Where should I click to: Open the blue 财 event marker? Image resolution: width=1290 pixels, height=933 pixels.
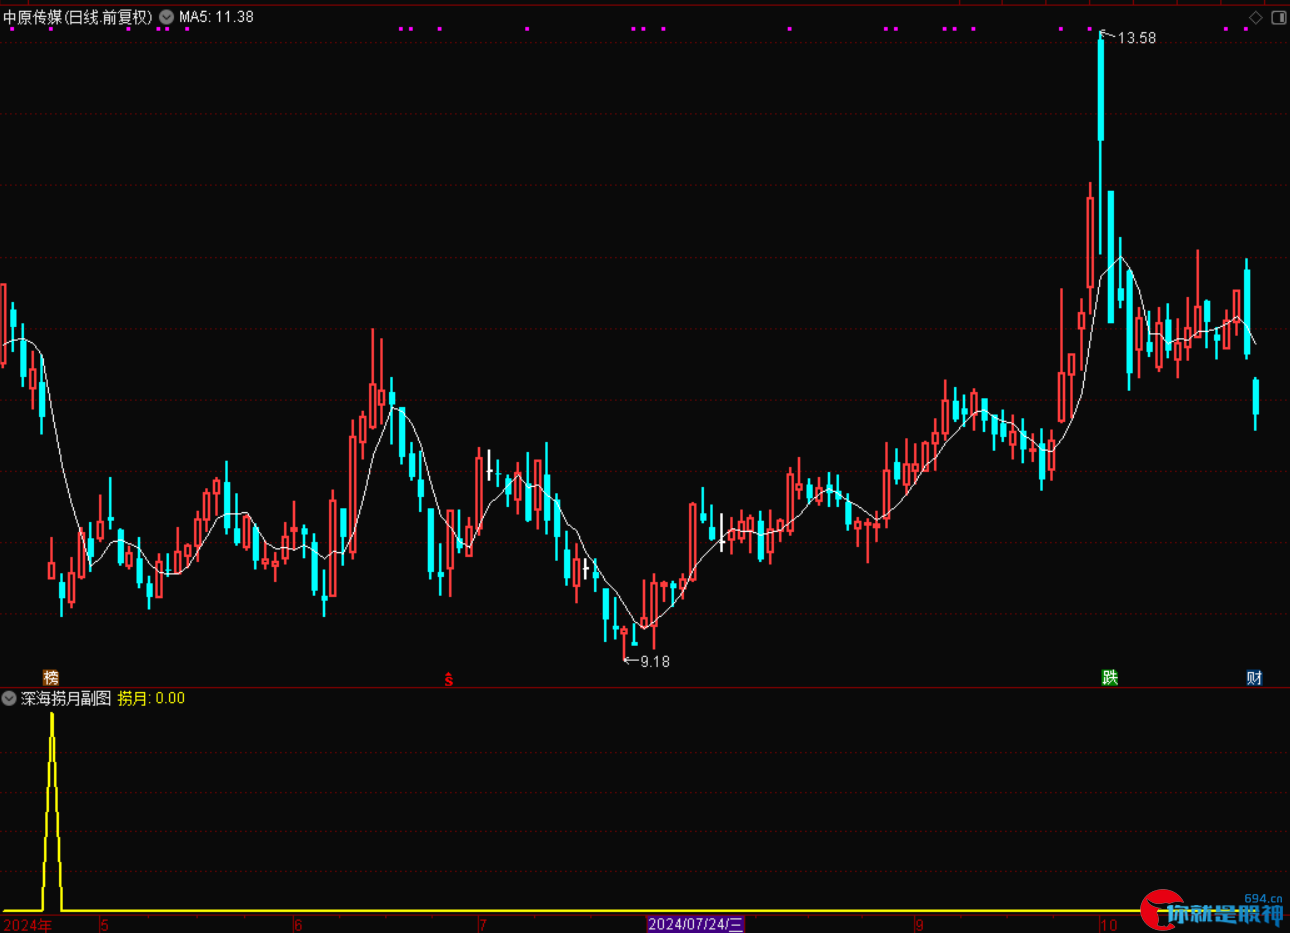point(1254,678)
